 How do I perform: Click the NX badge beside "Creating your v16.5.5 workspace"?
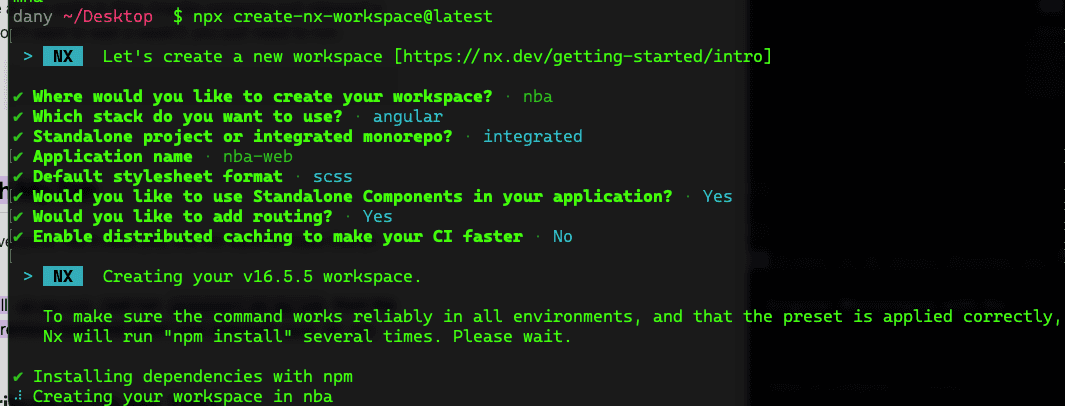pos(63,276)
